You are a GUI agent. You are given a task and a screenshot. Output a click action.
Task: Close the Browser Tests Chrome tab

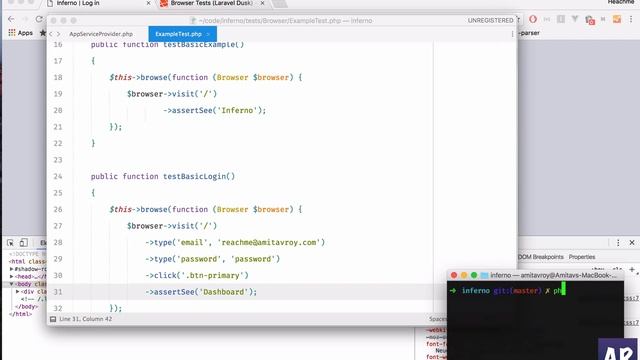(262, 3)
